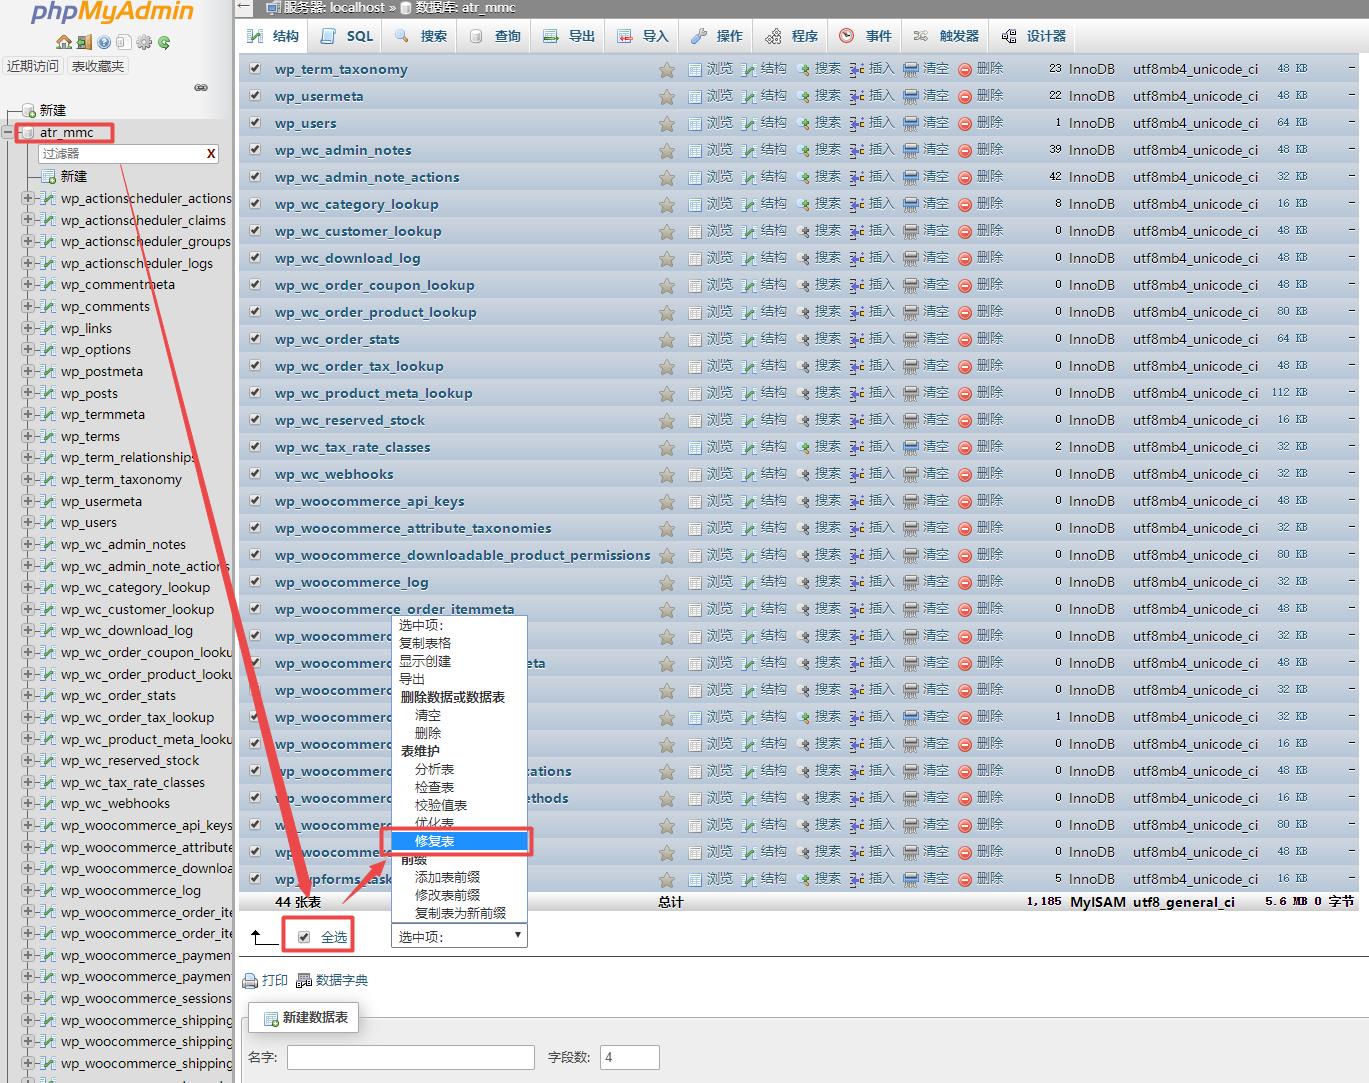Open the 导出 export tab

pyautogui.click(x=569, y=36)
